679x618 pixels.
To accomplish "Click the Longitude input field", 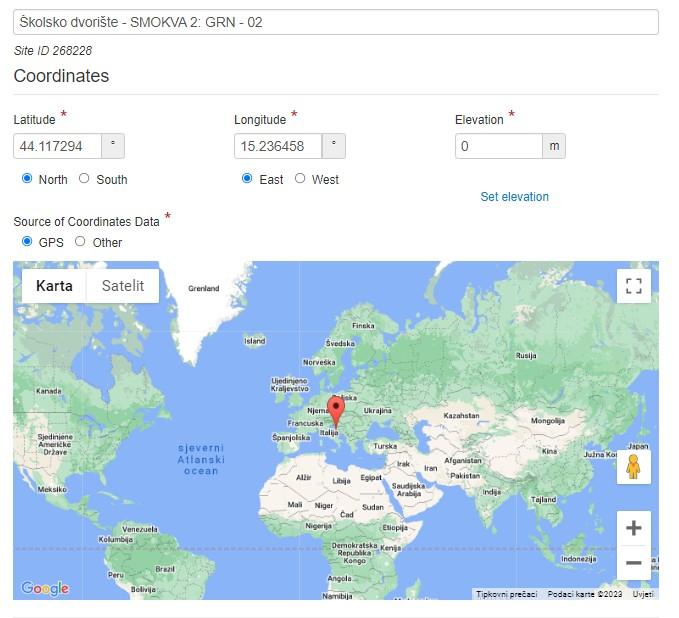I will pyautogui.click(x=277, y=146).
